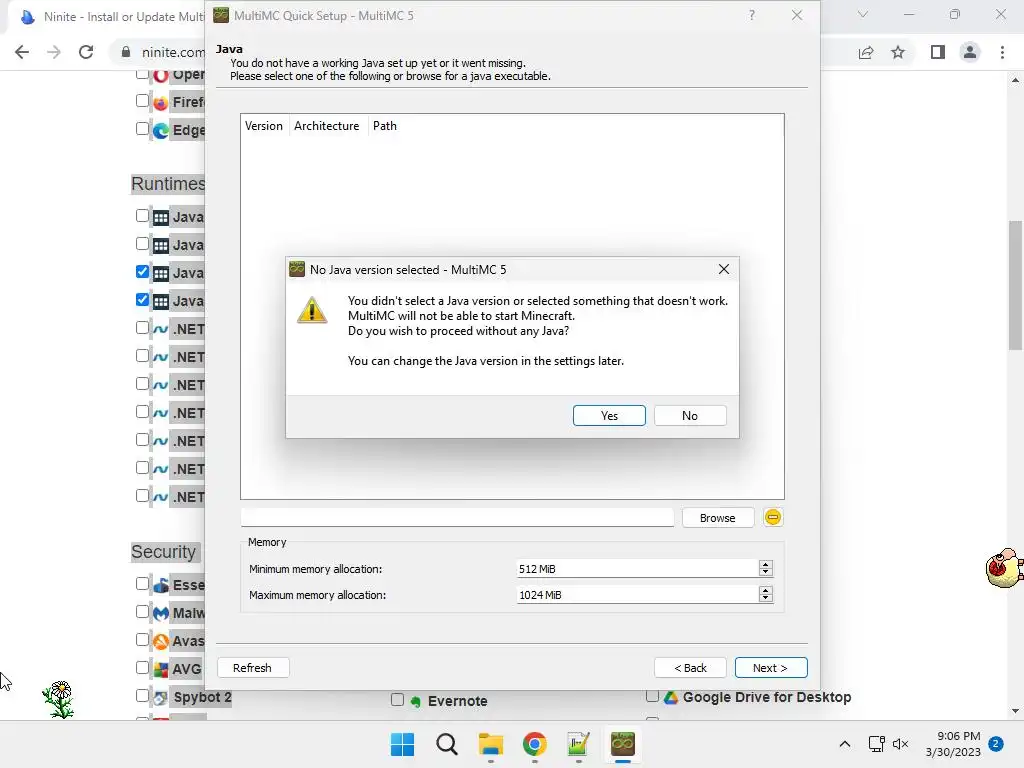Click the MultiMC Quick Setup help question mark
1024x768 pixels.
(752, 15)
